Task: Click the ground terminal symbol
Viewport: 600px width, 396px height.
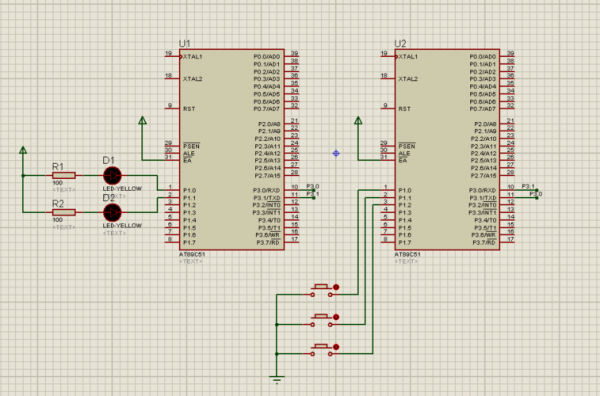Action: 277,379
